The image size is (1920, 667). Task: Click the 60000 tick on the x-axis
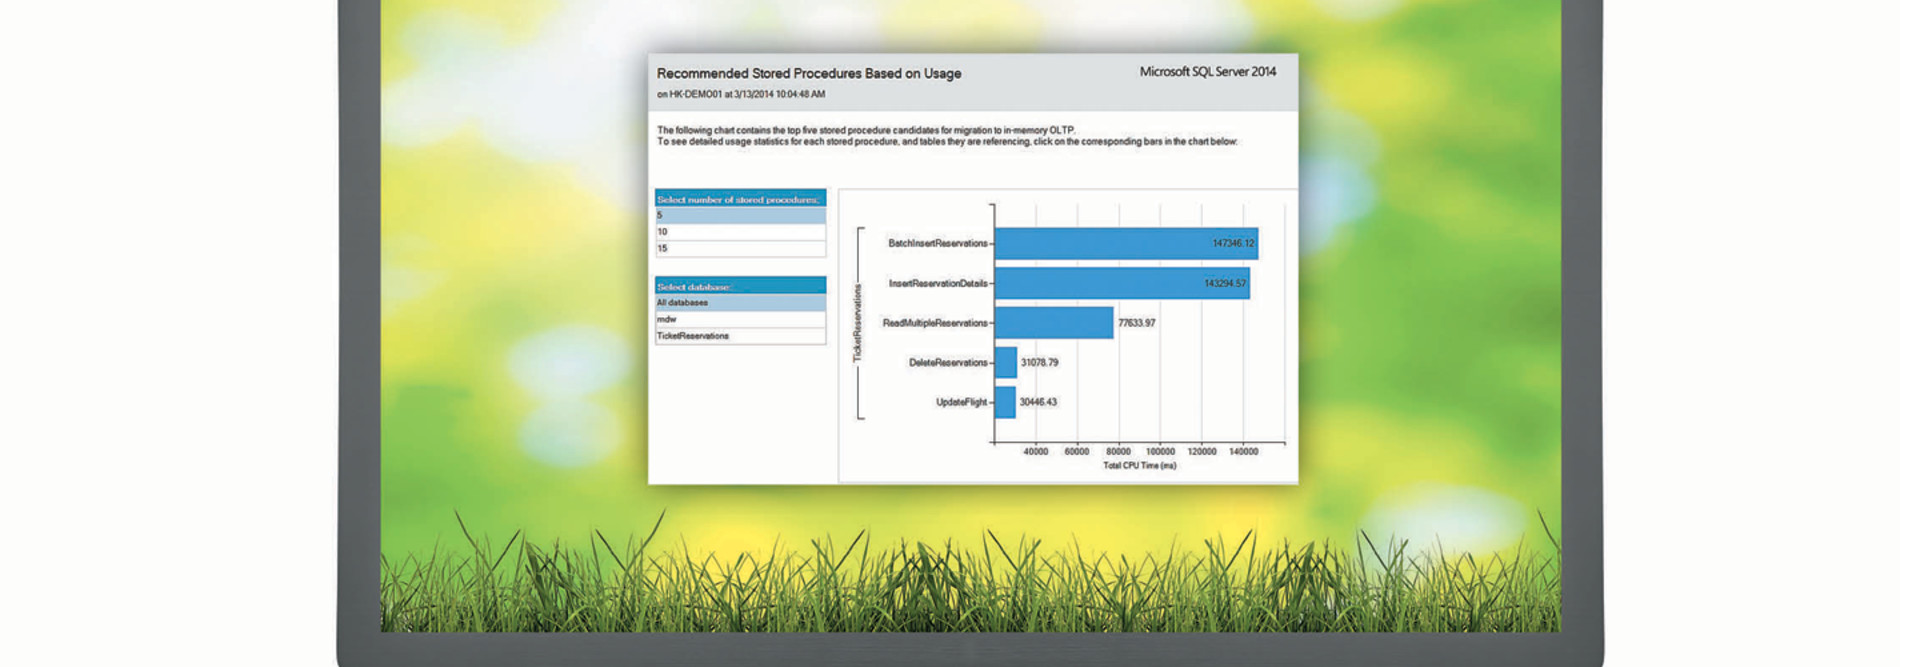(x=1077, y=452)
